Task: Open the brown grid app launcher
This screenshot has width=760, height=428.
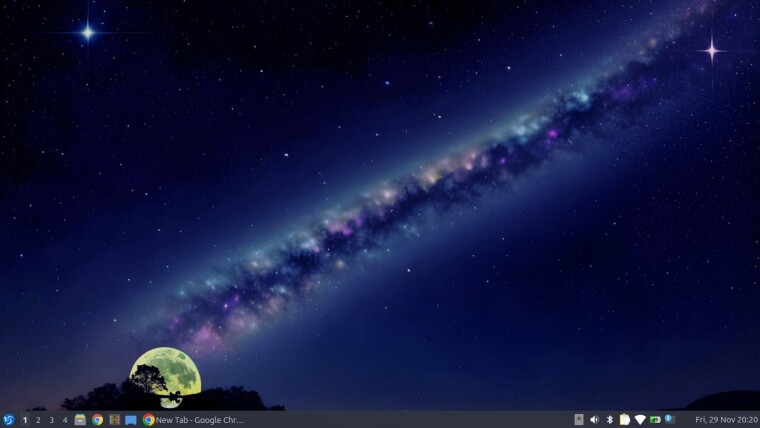Action: click(114, 420)
